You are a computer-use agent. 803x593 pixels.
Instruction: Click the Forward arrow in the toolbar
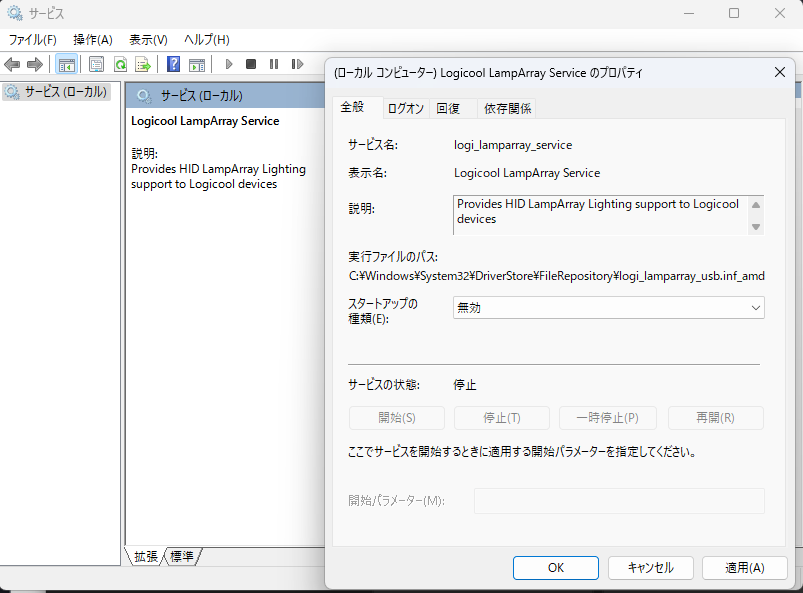point(35,64)
